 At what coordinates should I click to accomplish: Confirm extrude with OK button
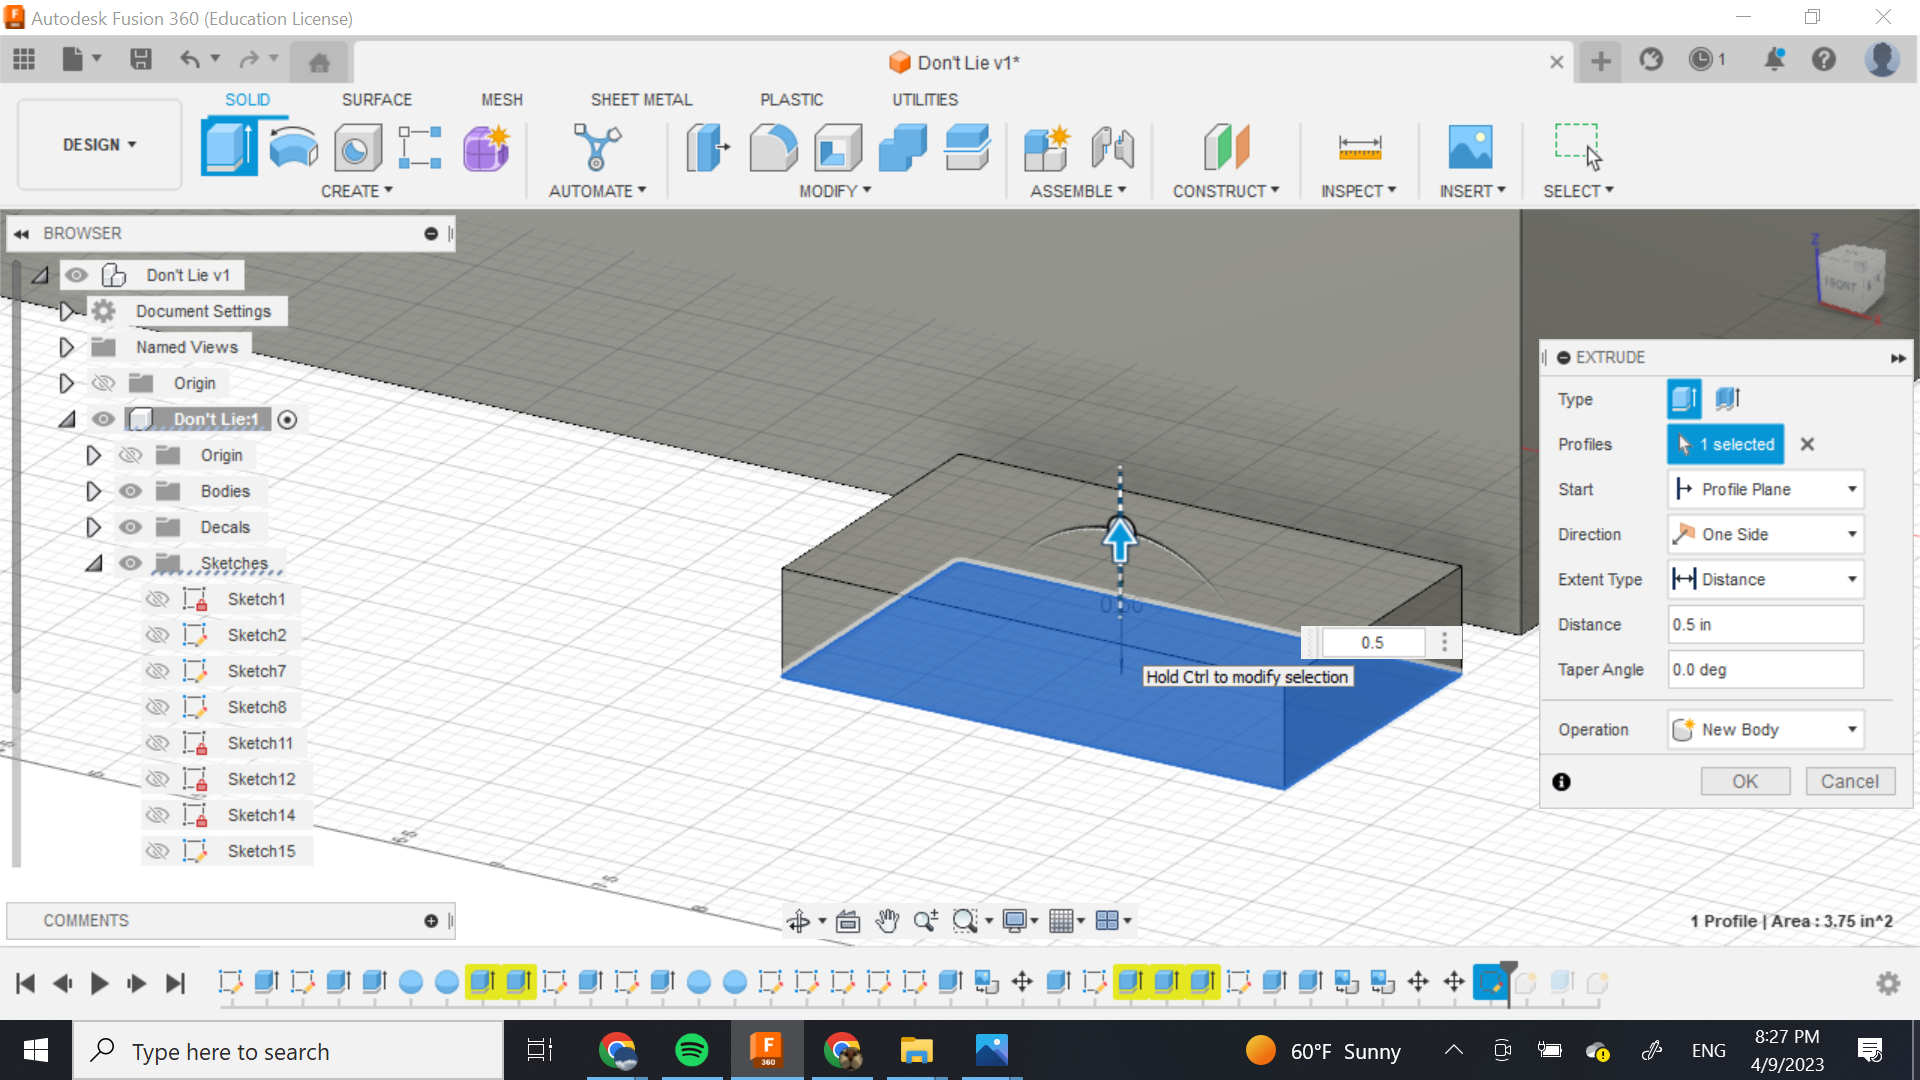click(x=1745, y=781)
